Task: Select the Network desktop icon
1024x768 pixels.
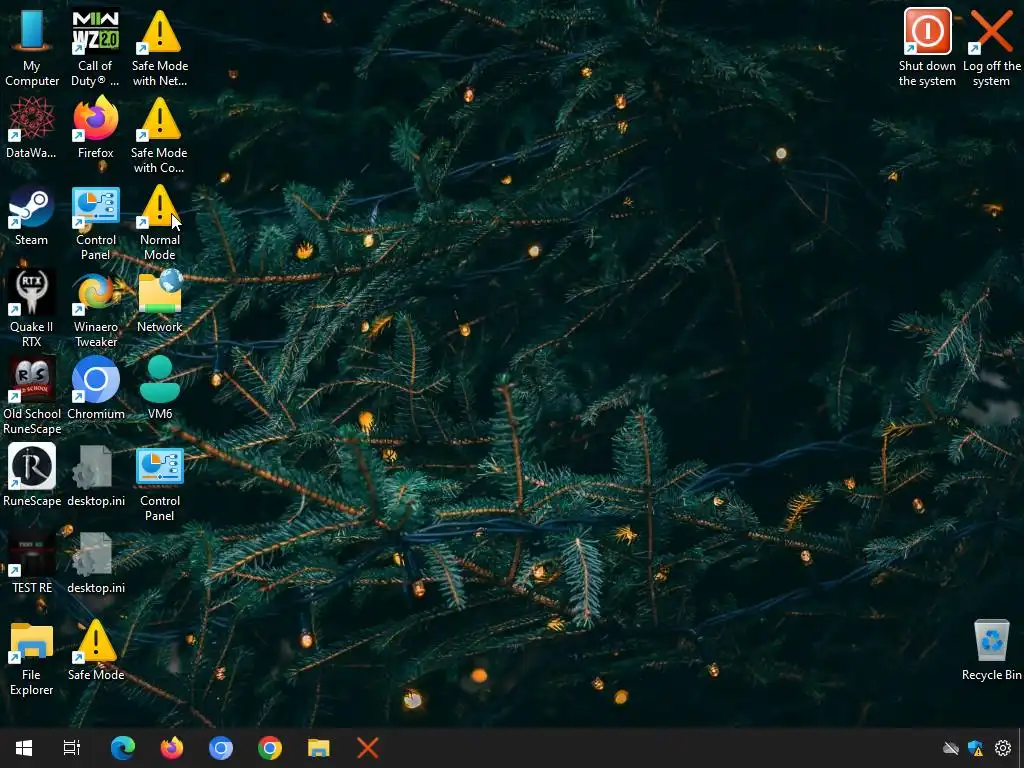Action: (160, 302)
